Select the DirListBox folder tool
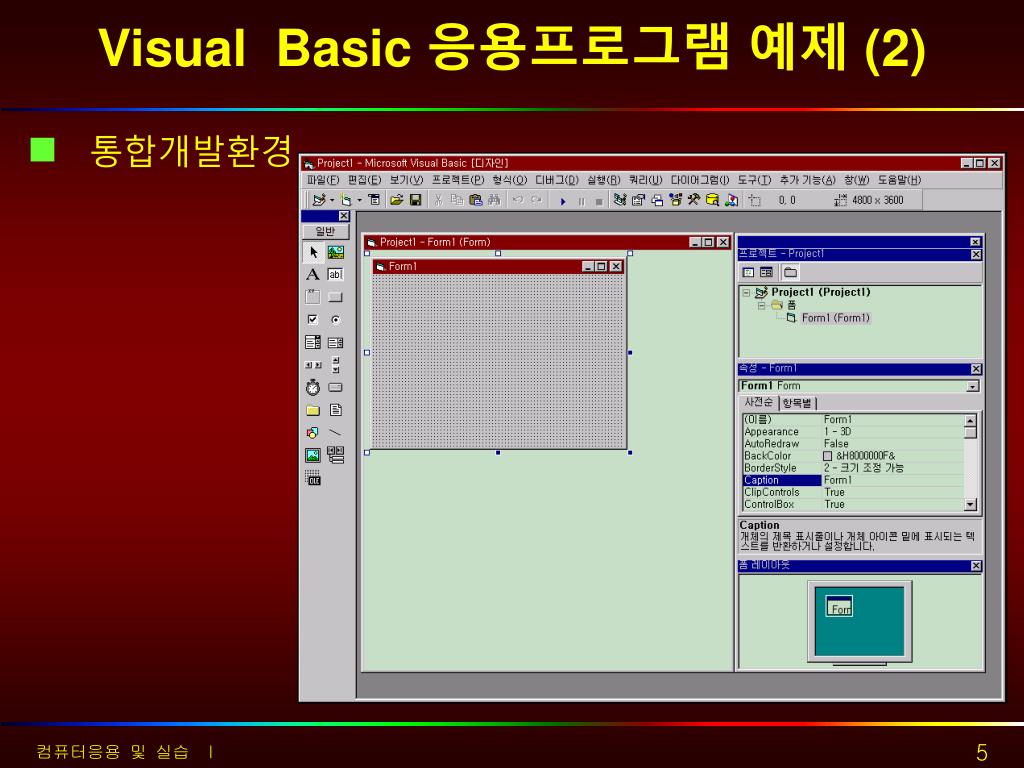Viewport: 1024px width, 768px height. tap(313, 410)
